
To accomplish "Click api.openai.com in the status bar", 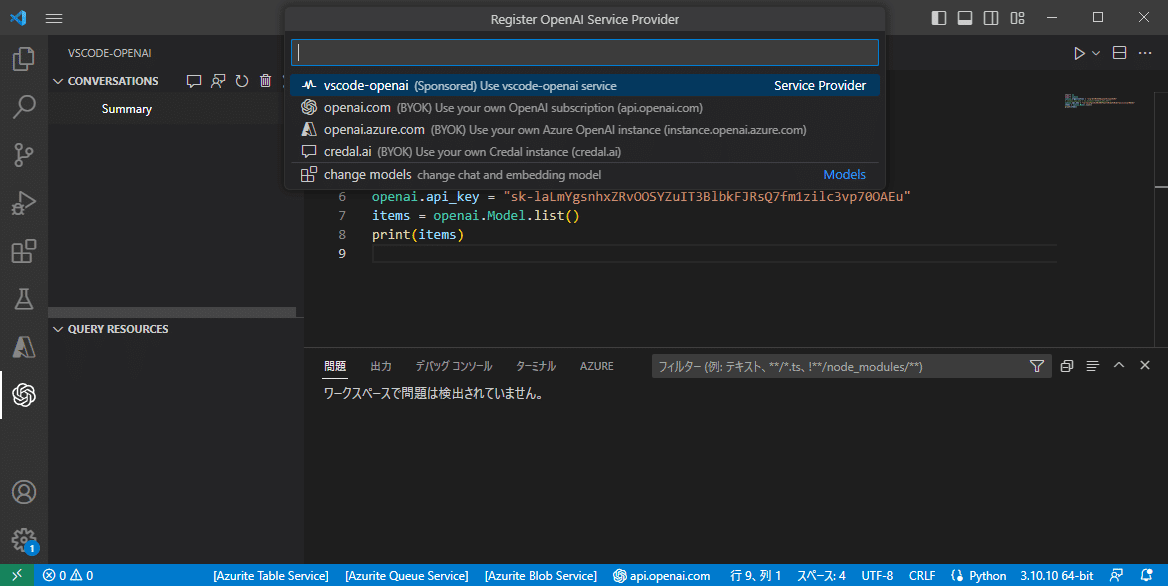I will 661,575.
